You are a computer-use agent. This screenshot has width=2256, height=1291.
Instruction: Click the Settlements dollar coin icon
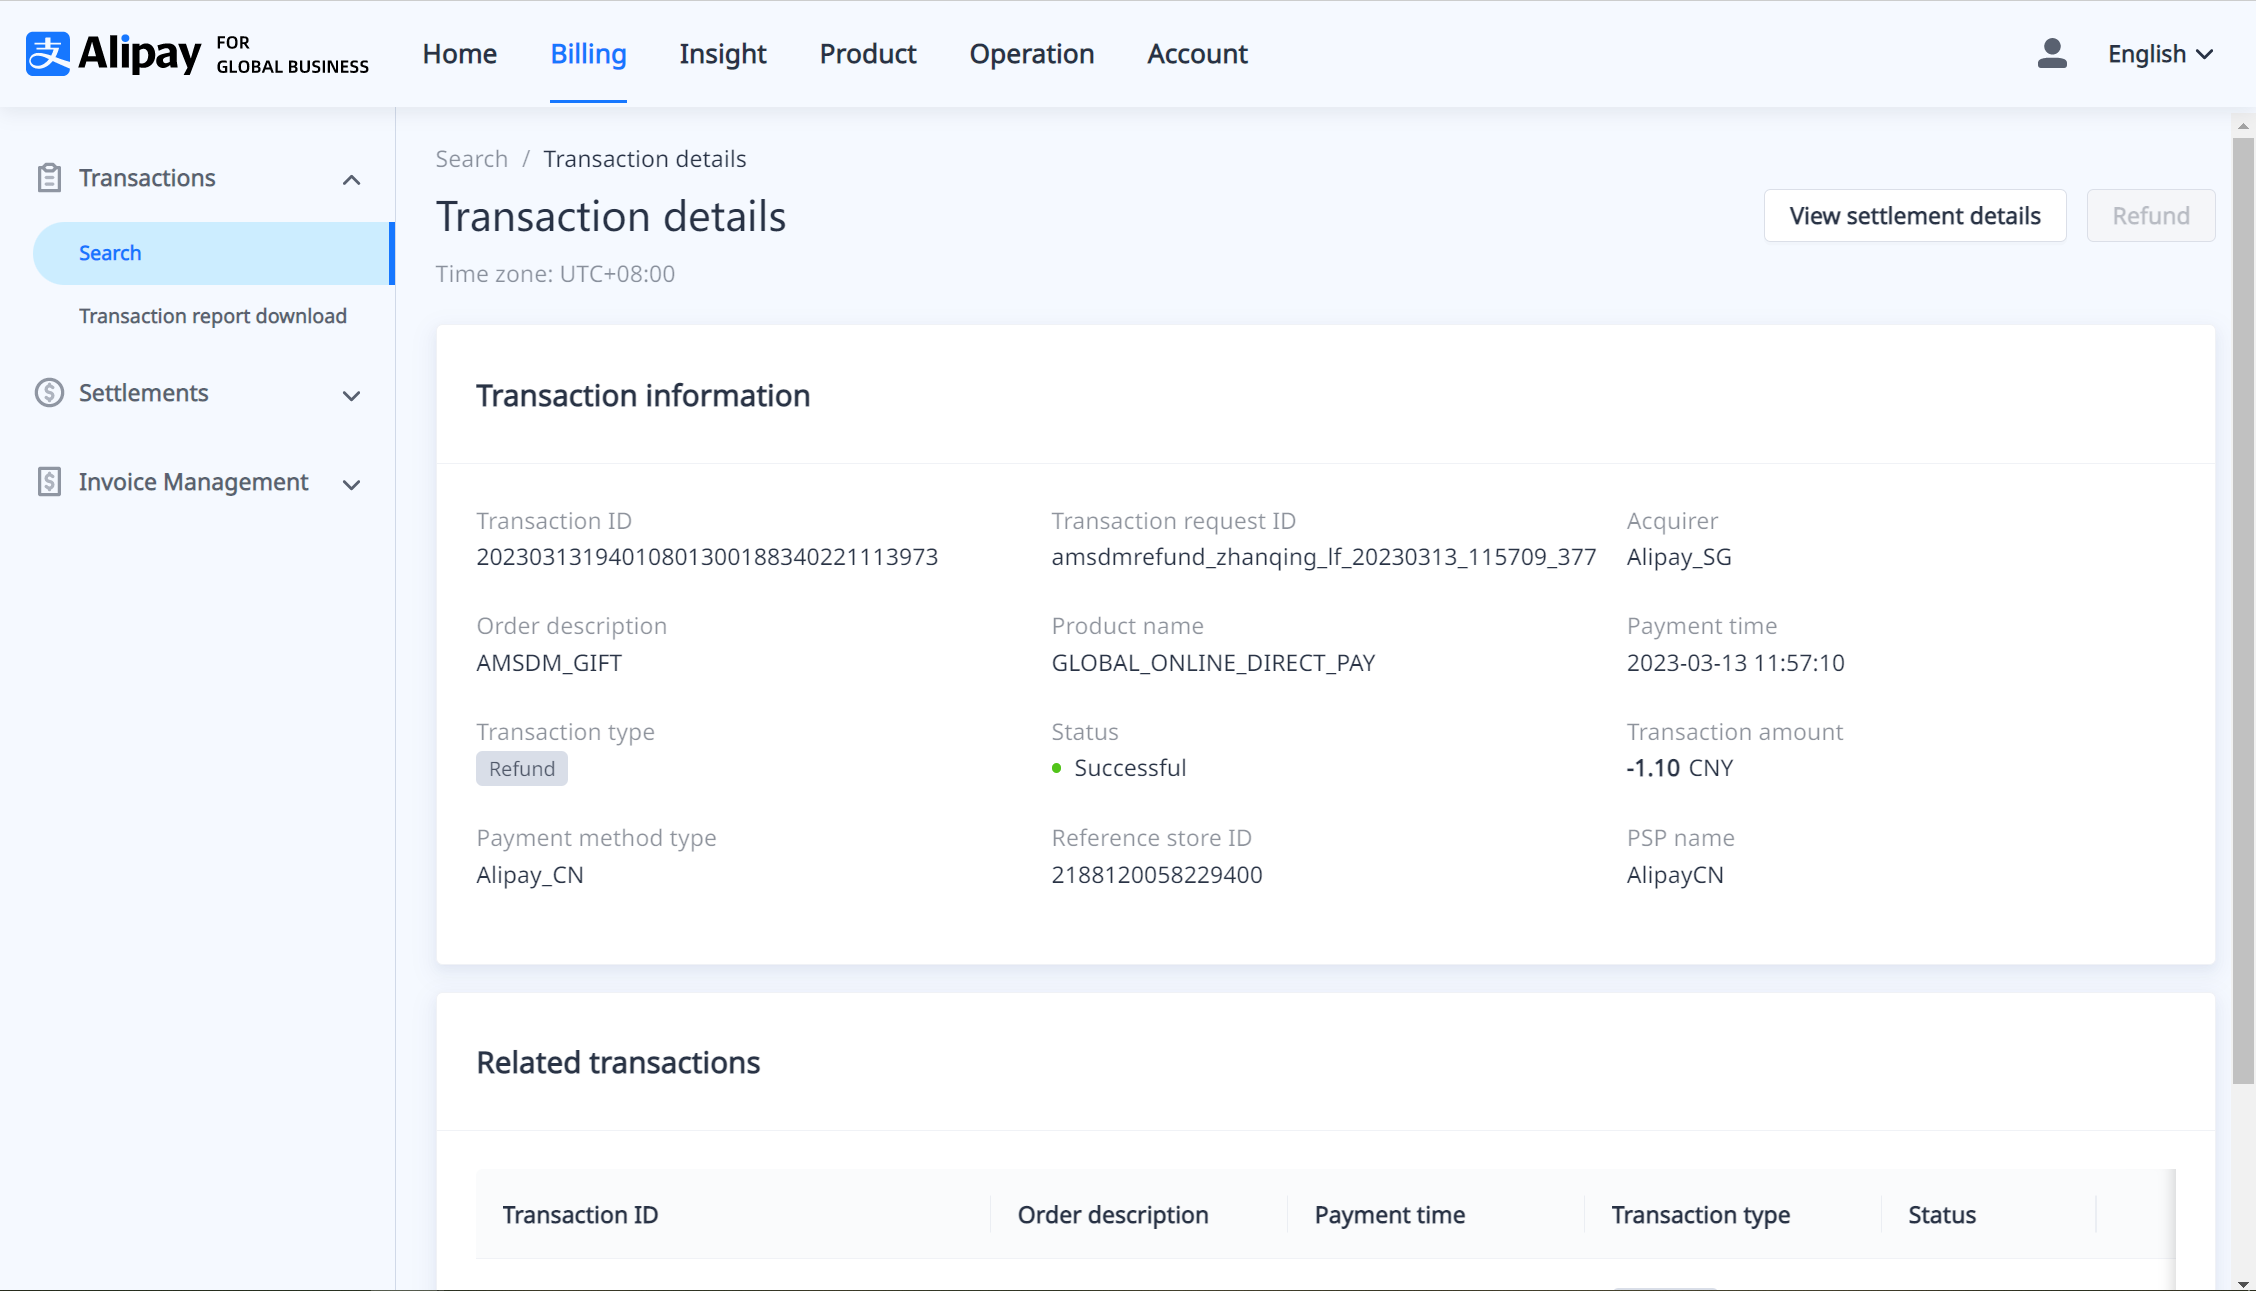49,393
